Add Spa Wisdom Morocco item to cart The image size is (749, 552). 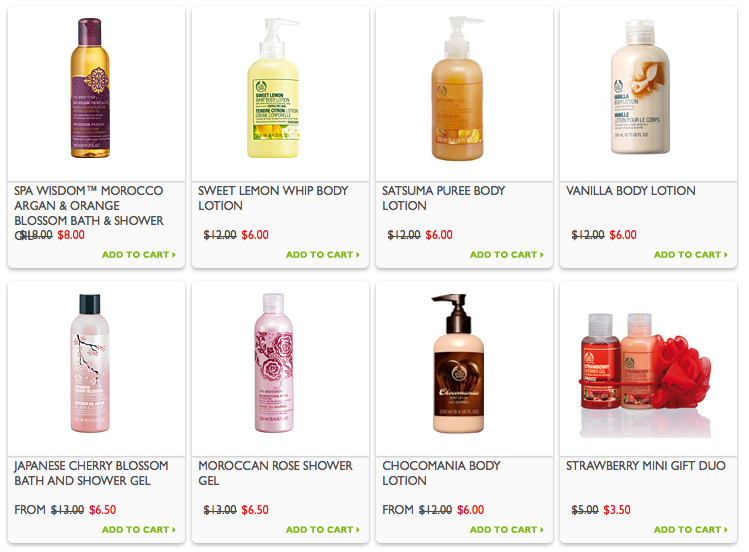[139, 255]
